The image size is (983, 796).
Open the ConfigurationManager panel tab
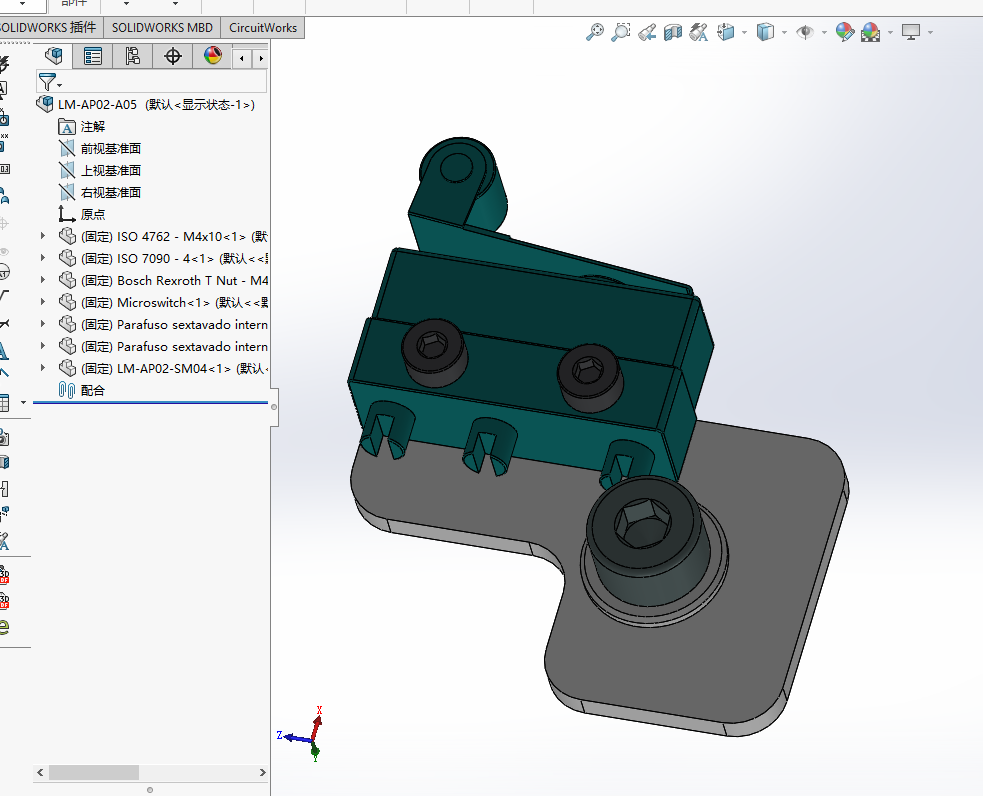133,56
